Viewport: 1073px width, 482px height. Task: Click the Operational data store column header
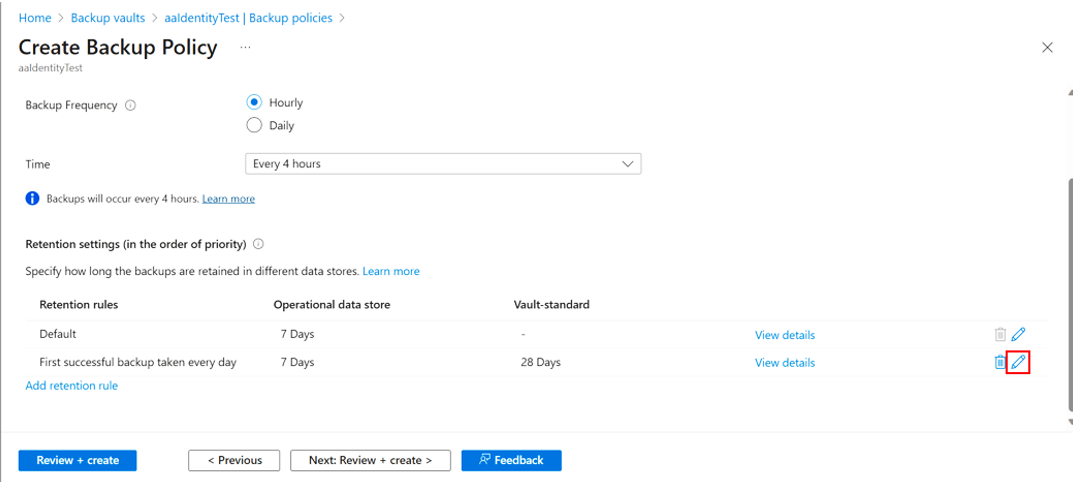pyautogui.click(x=332, y=305)
